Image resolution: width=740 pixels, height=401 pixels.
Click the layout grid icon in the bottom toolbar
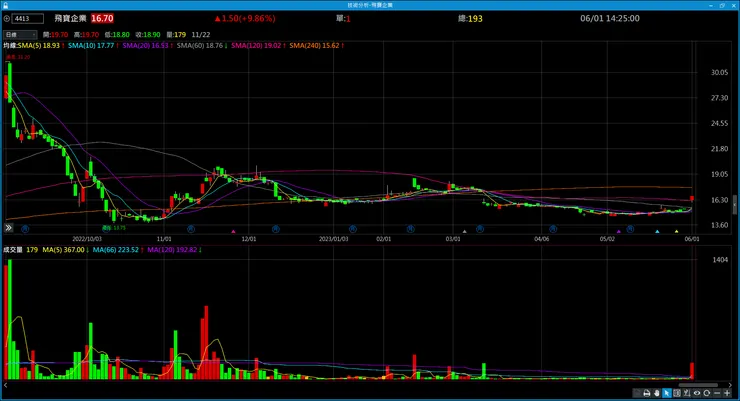point(677,393)
